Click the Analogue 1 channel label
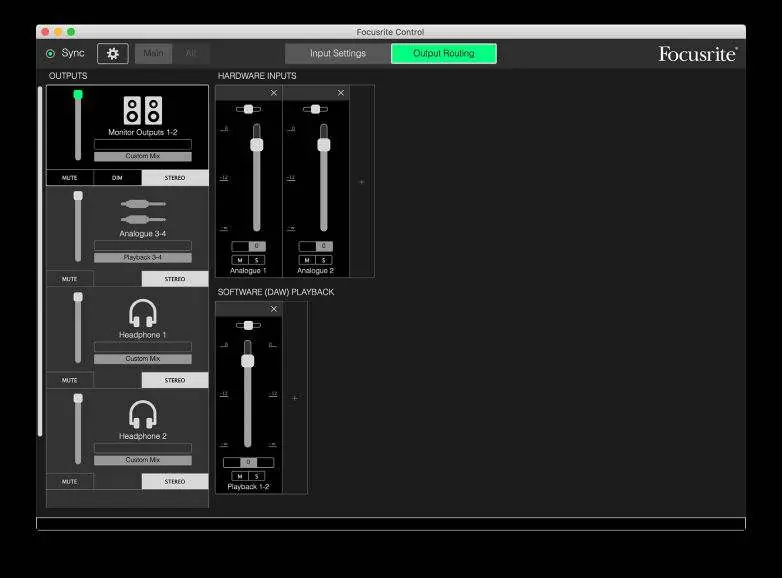 [x=248, y=271]
